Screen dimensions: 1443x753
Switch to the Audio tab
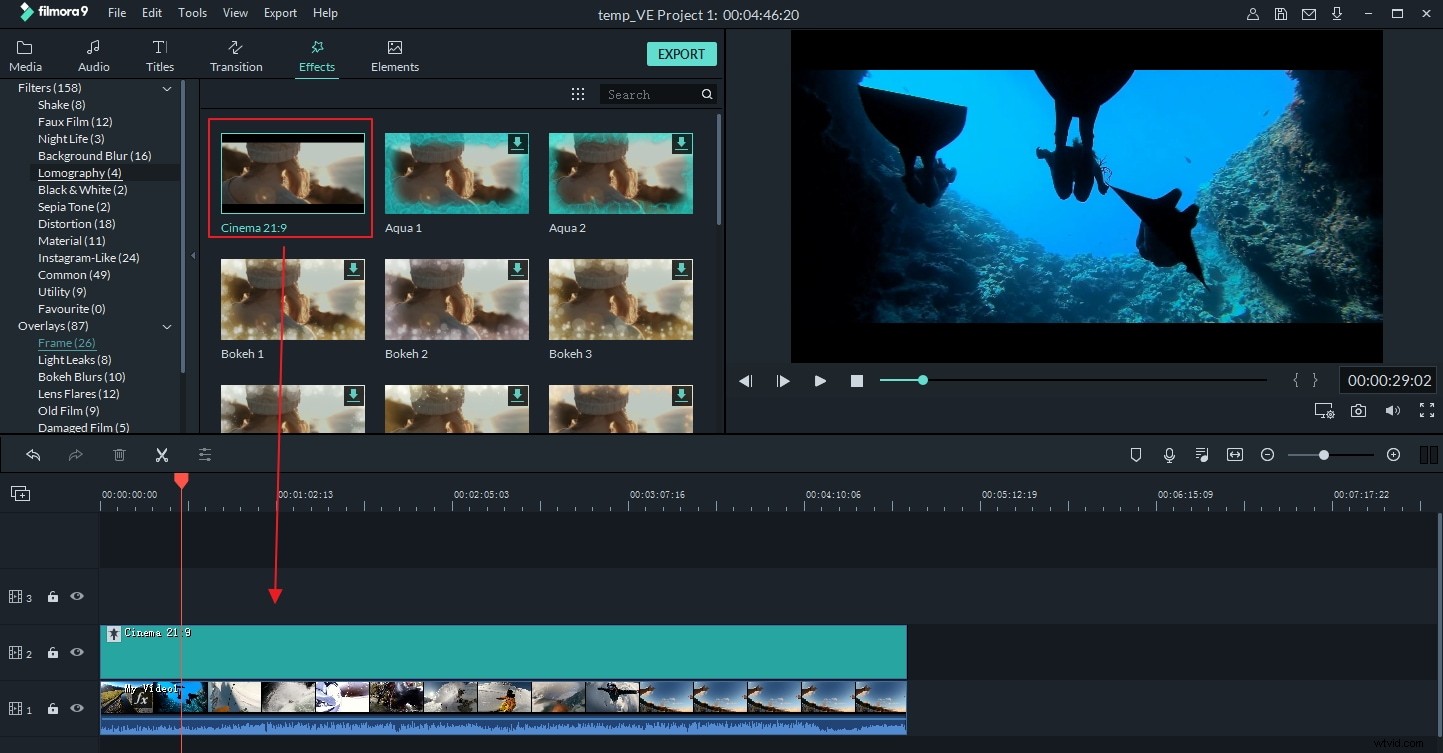[x=93, y=54]
